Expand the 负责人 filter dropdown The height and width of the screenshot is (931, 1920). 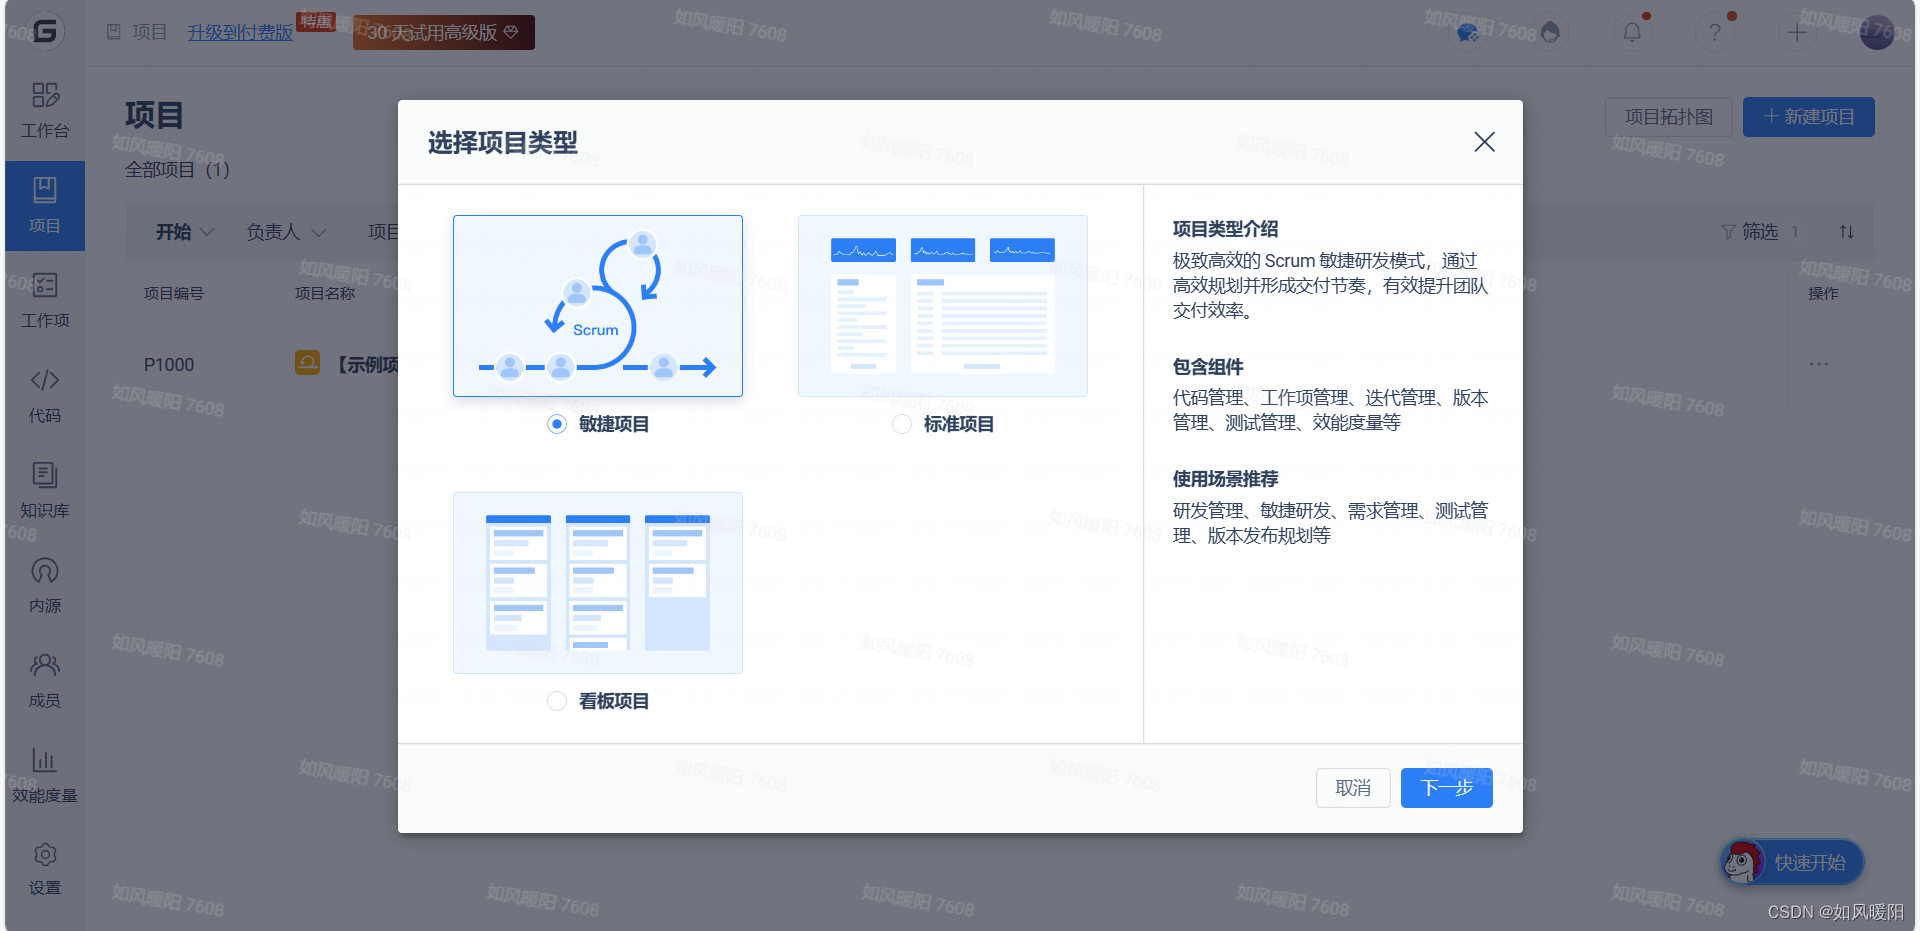pyautogui.click(x=286, y=232)
